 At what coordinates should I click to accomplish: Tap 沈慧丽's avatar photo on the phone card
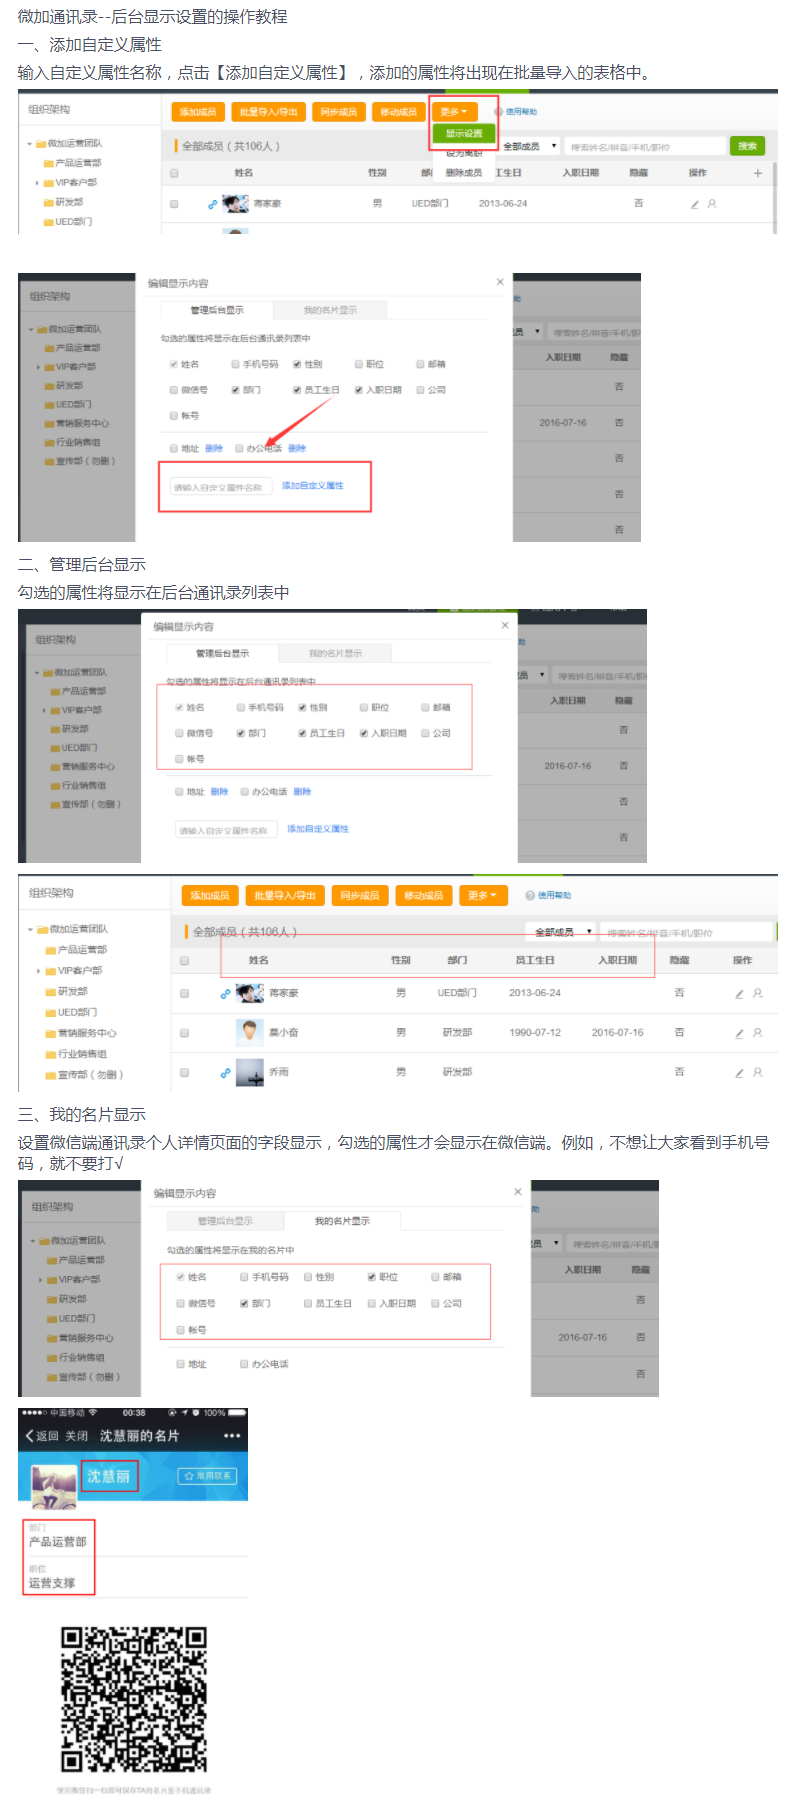click(54, 1487)
